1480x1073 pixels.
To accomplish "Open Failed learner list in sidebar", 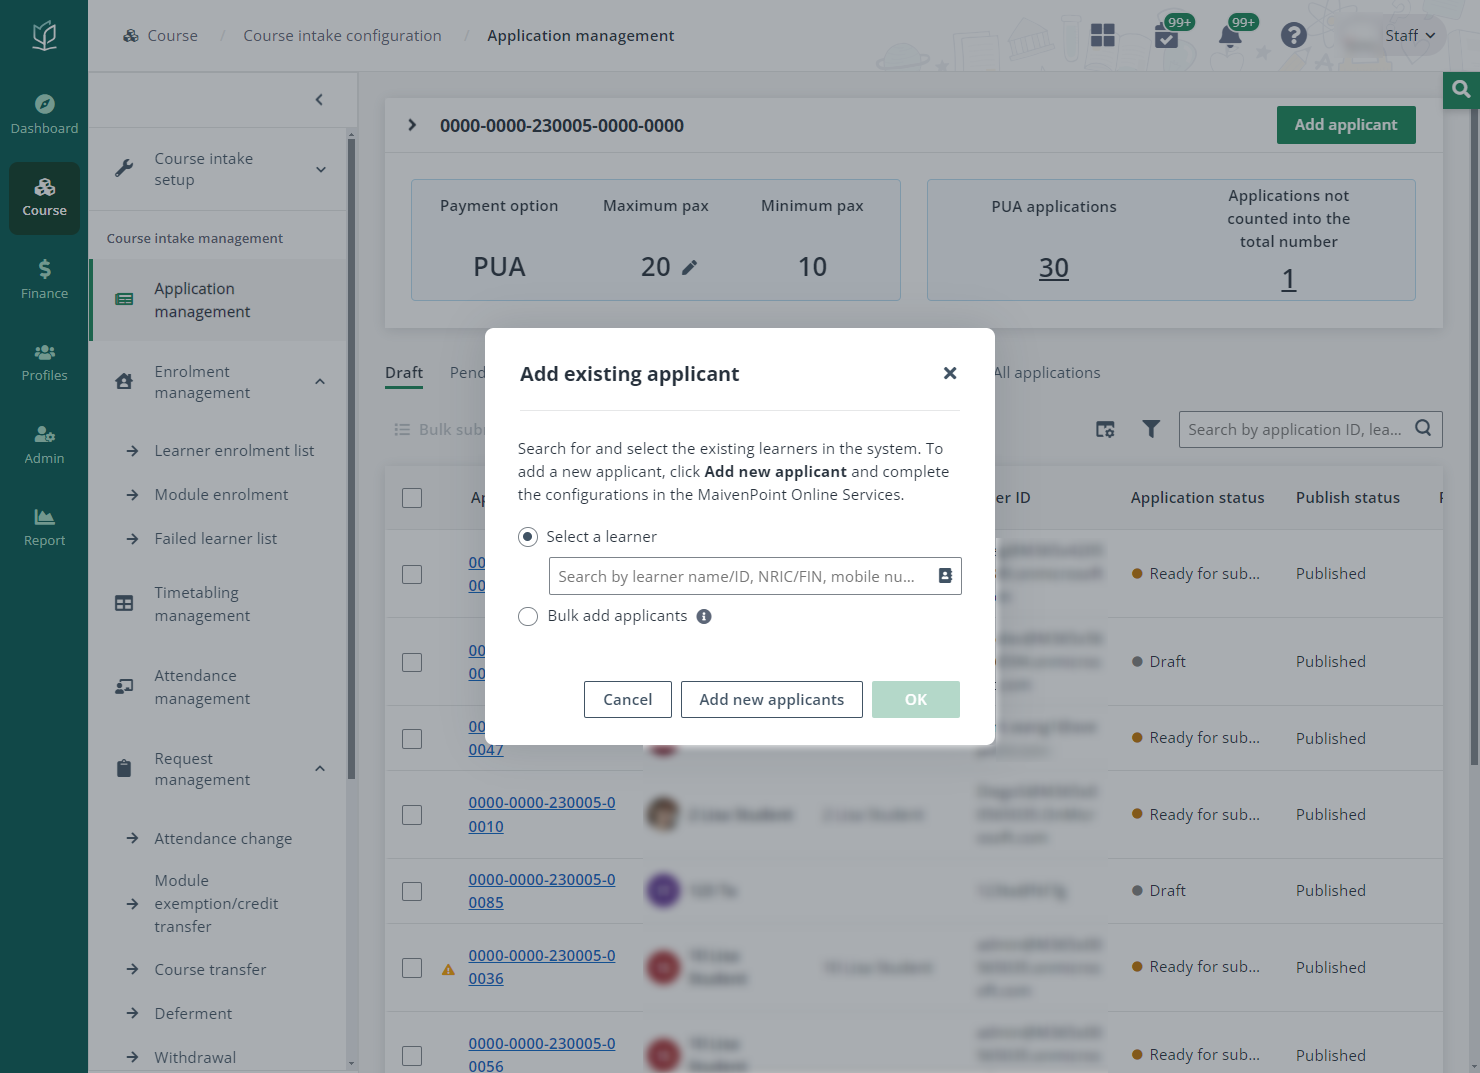I will tap(216, 539).
